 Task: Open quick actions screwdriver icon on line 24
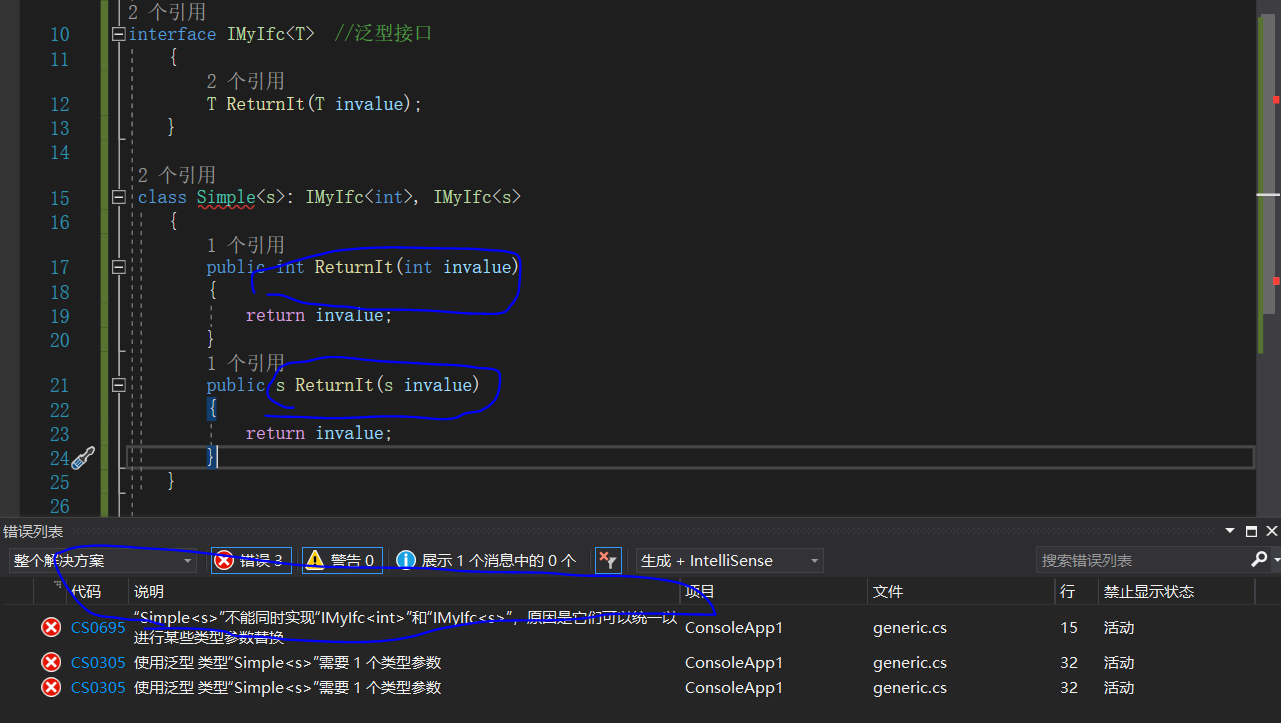click(83, 458)
